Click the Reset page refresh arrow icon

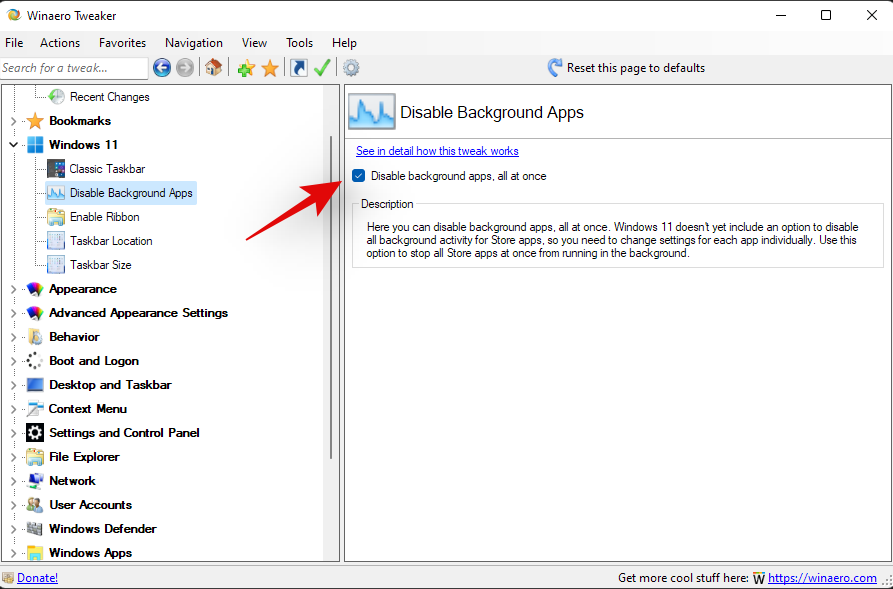click(x=555, y=68)
